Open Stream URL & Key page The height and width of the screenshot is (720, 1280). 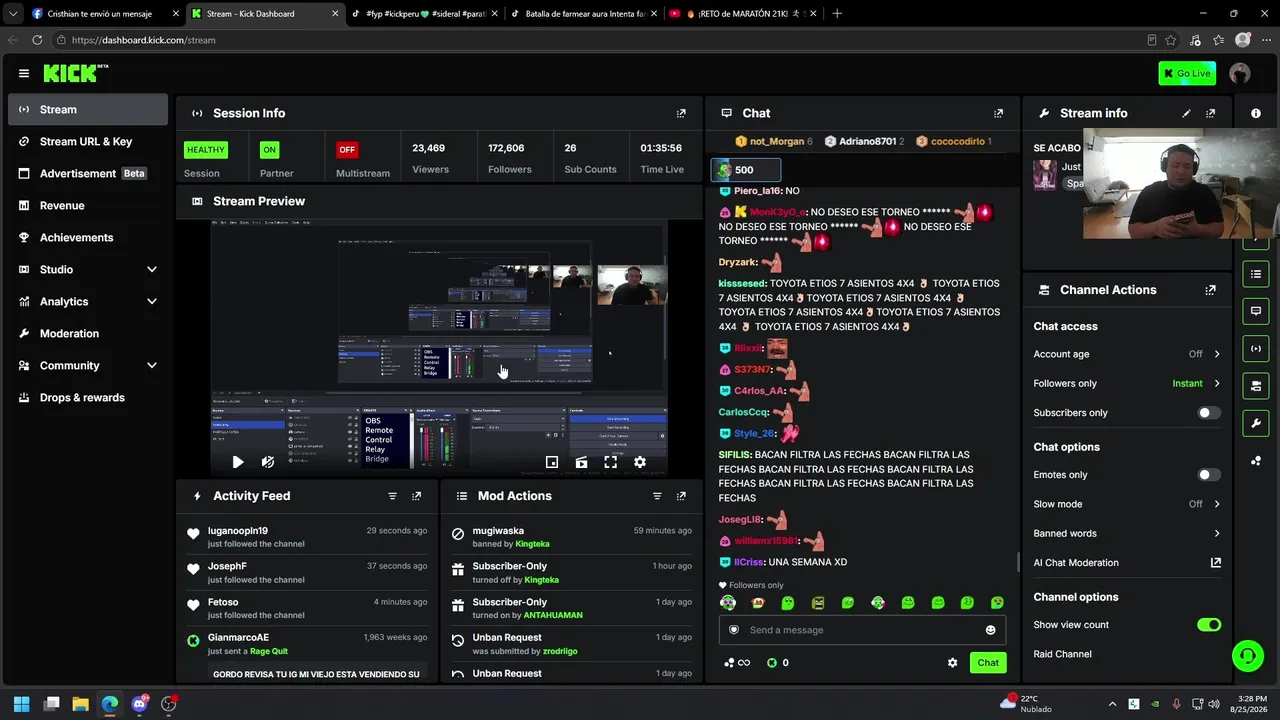88,142
